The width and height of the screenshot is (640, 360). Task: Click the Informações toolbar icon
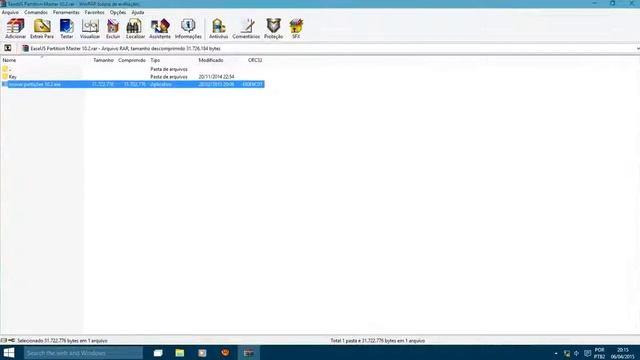[188, 29]
